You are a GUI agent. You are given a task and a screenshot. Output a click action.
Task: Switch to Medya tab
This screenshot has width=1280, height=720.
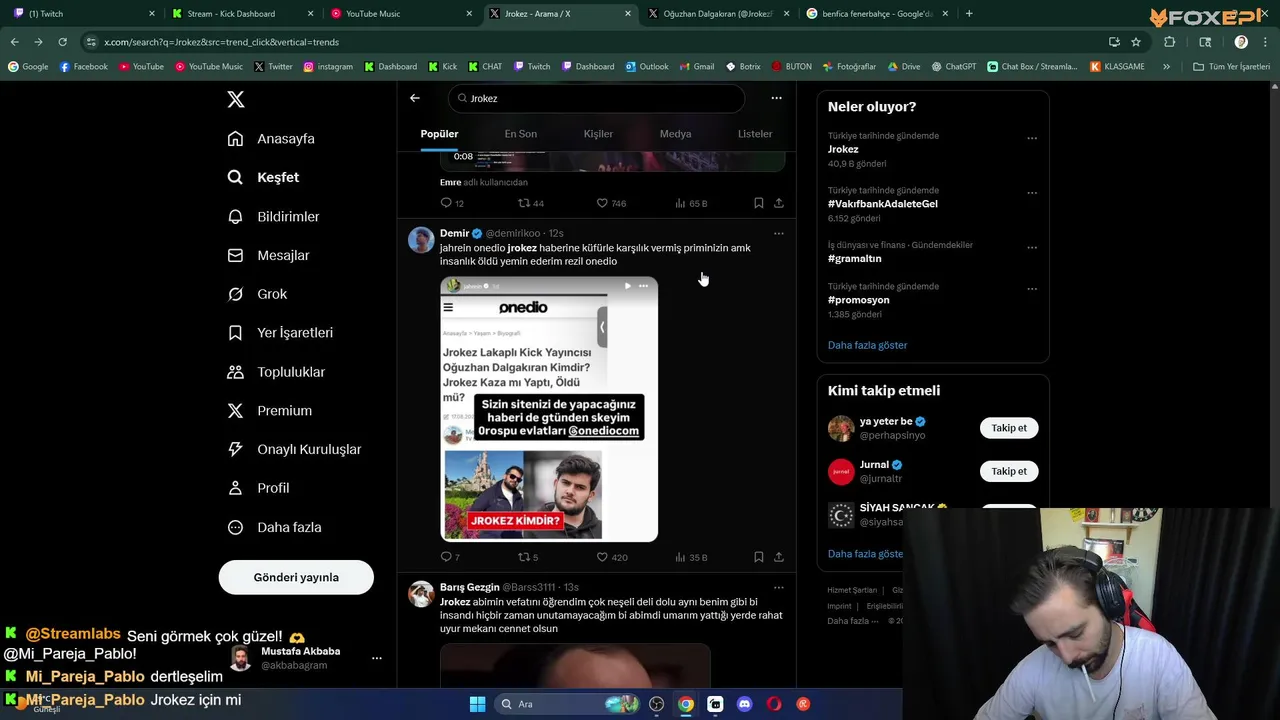pos(675,134)
